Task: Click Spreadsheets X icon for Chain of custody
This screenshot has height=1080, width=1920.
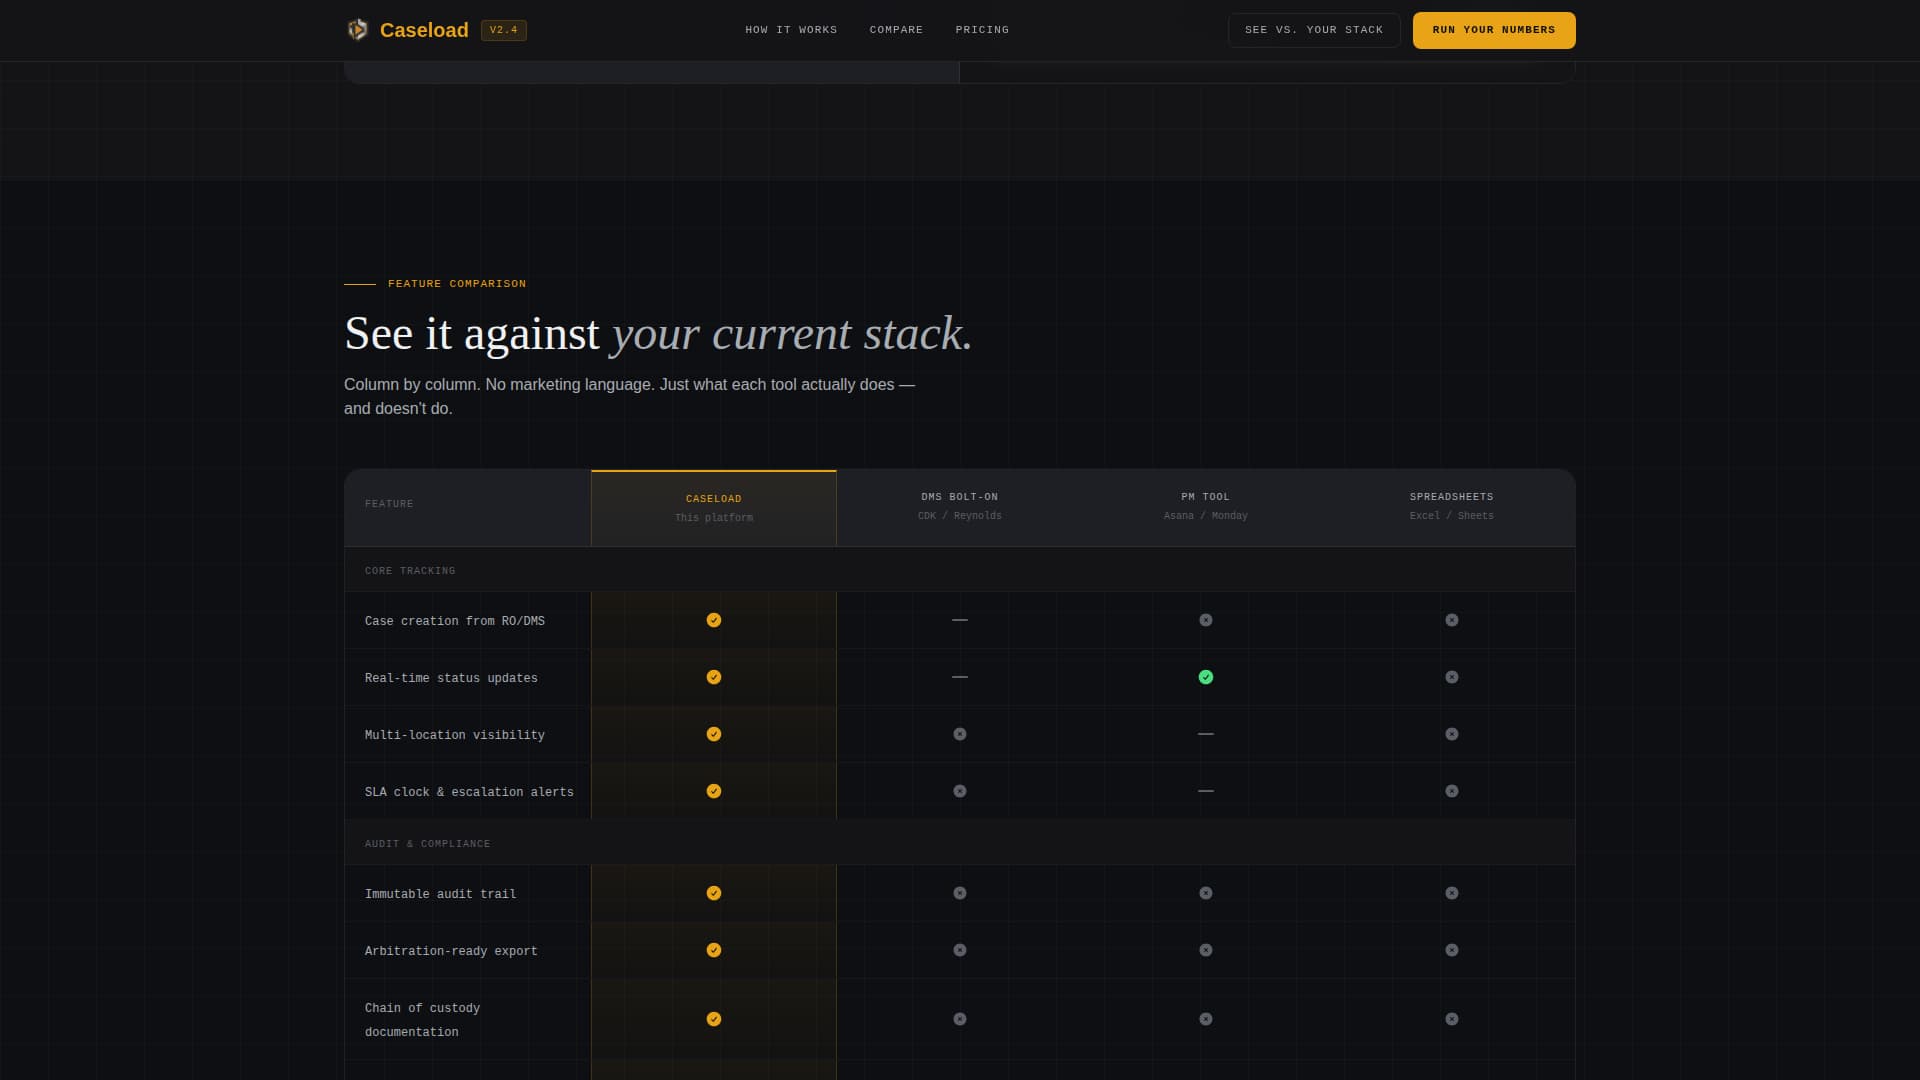Action: click(x=1452, y=1019)
